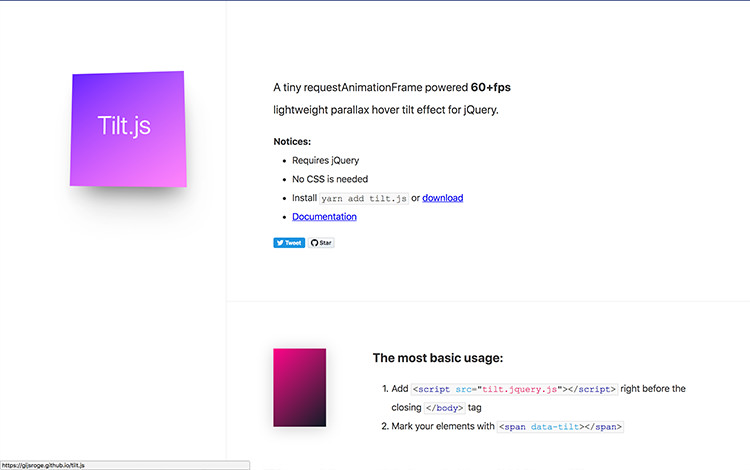Click the pink gradient demo box
Screen dimensions: 750x470
(x=299, y=387)
